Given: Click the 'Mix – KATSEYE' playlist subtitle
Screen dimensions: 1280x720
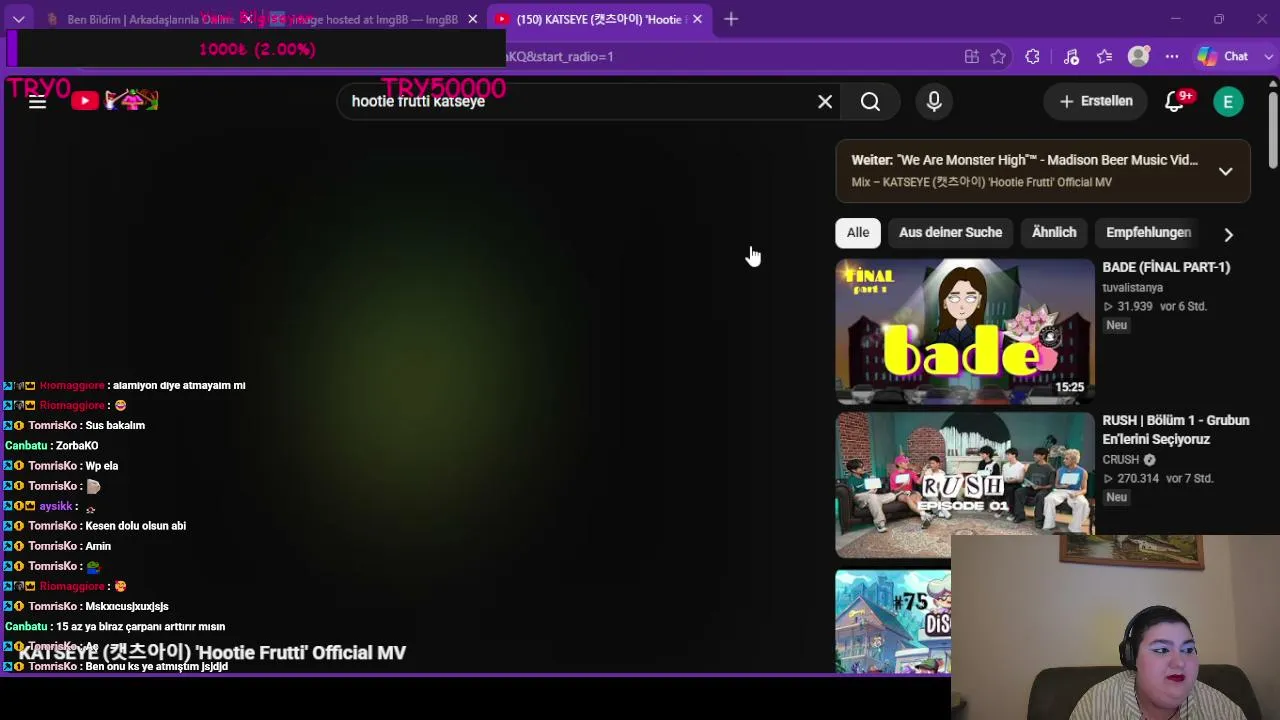Looking at the screenshot, I should [x=981, y=182].
